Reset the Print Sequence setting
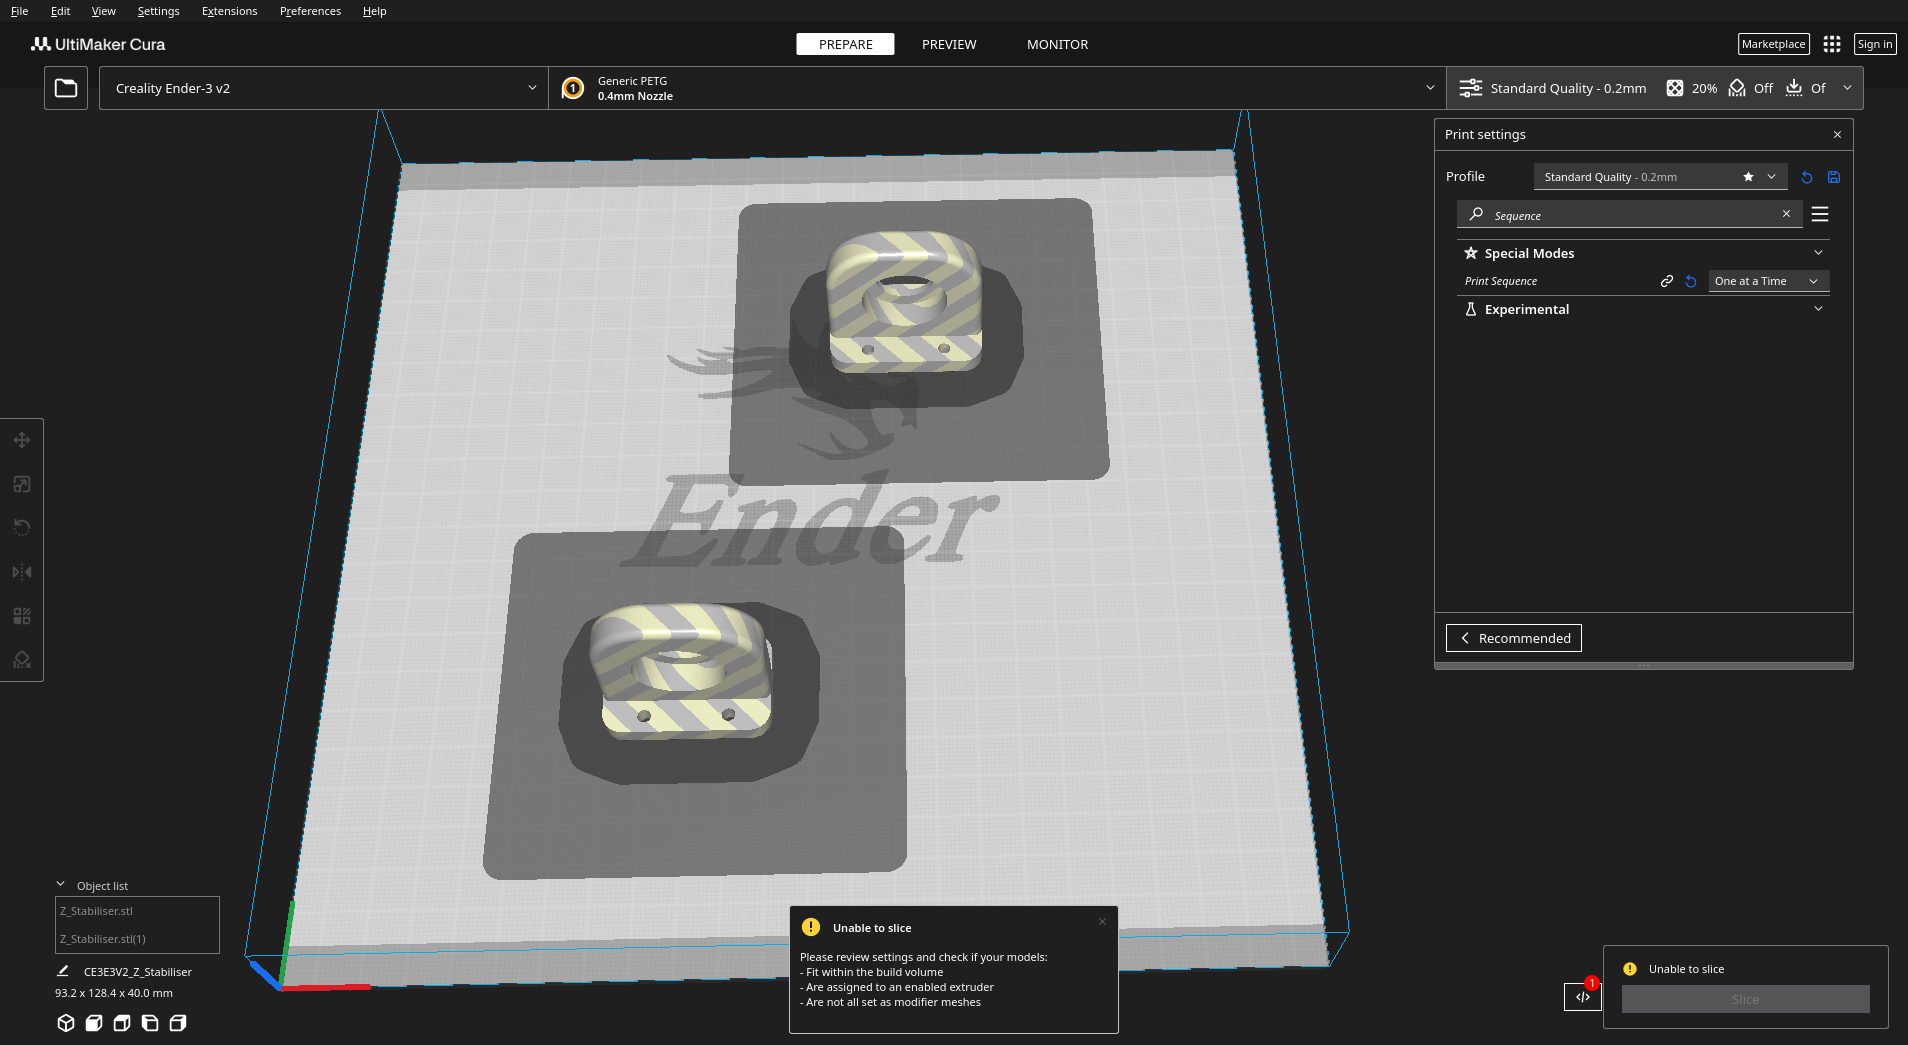The width and height of the screenshot is (1908, 1045). pos(1690,281)
